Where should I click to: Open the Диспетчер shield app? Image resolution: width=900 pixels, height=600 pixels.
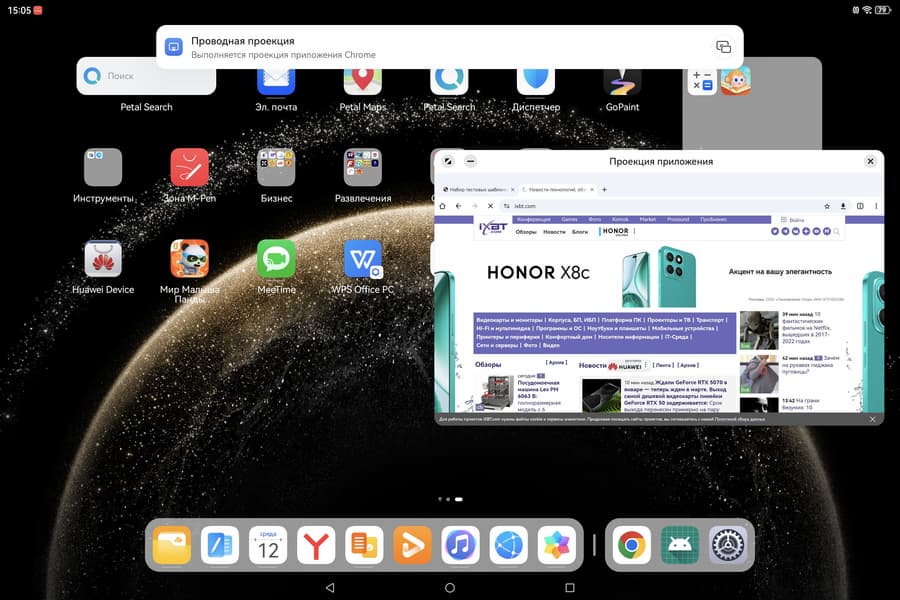pyautogui.click(x=536, y=82)
